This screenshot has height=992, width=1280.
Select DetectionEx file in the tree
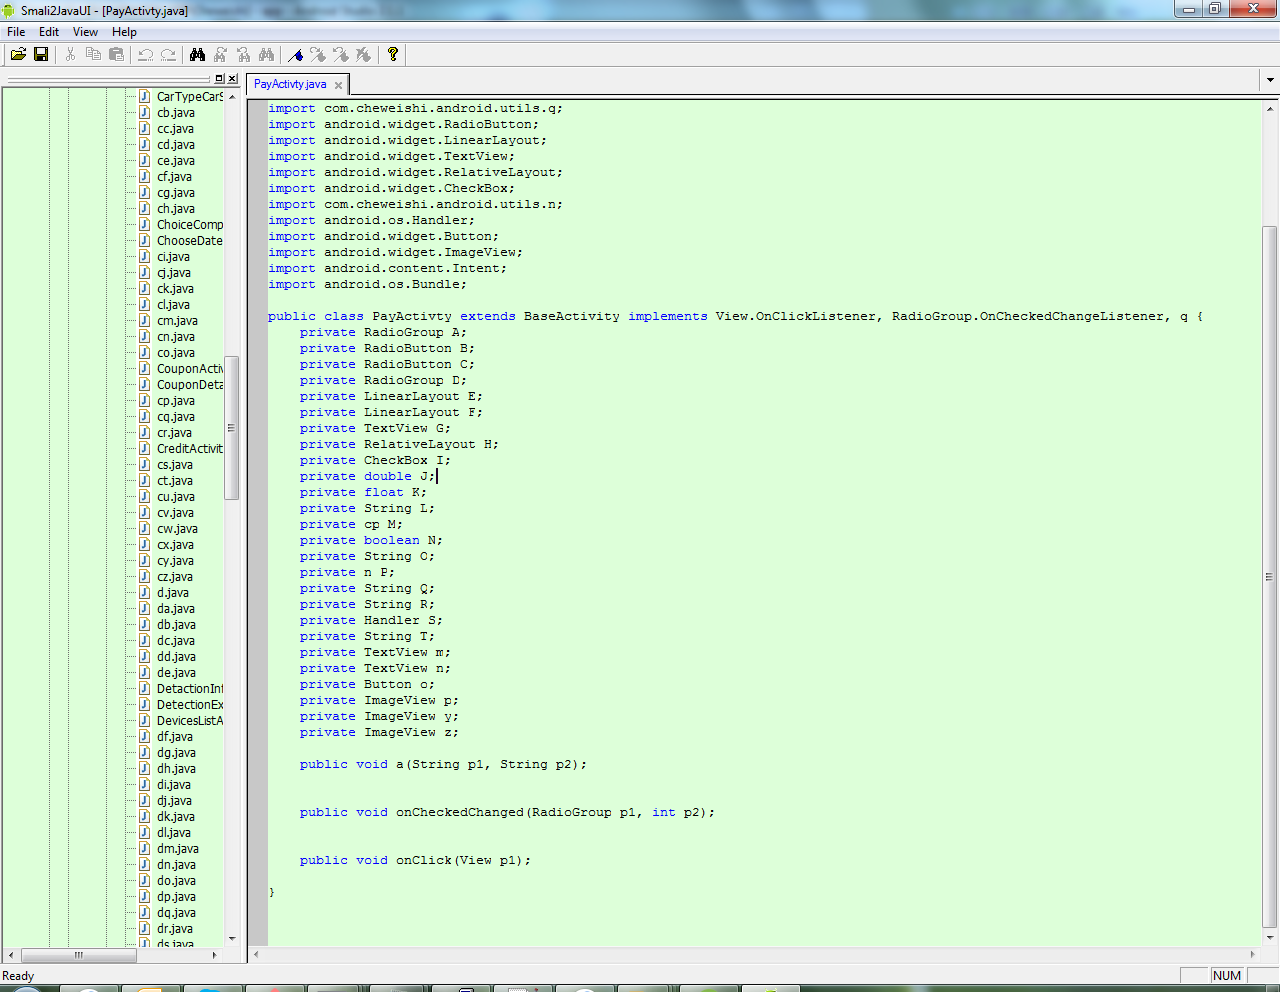(189, 705)
